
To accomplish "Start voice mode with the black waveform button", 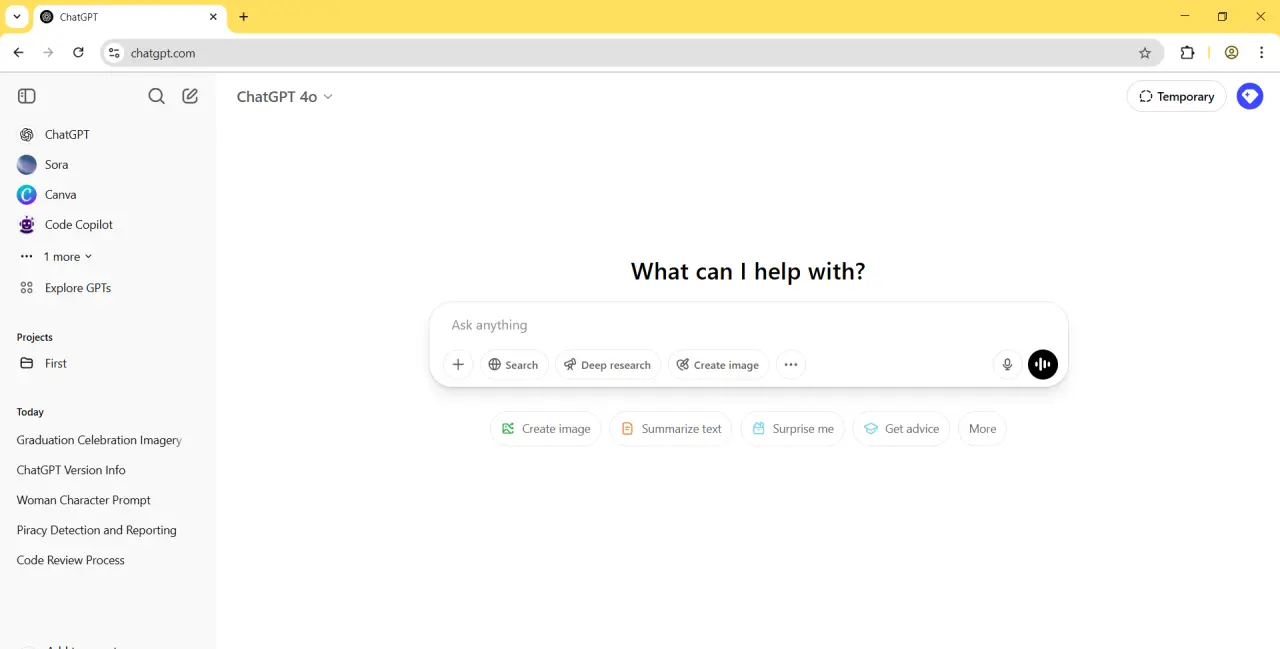I will (x=1043, y=365).
